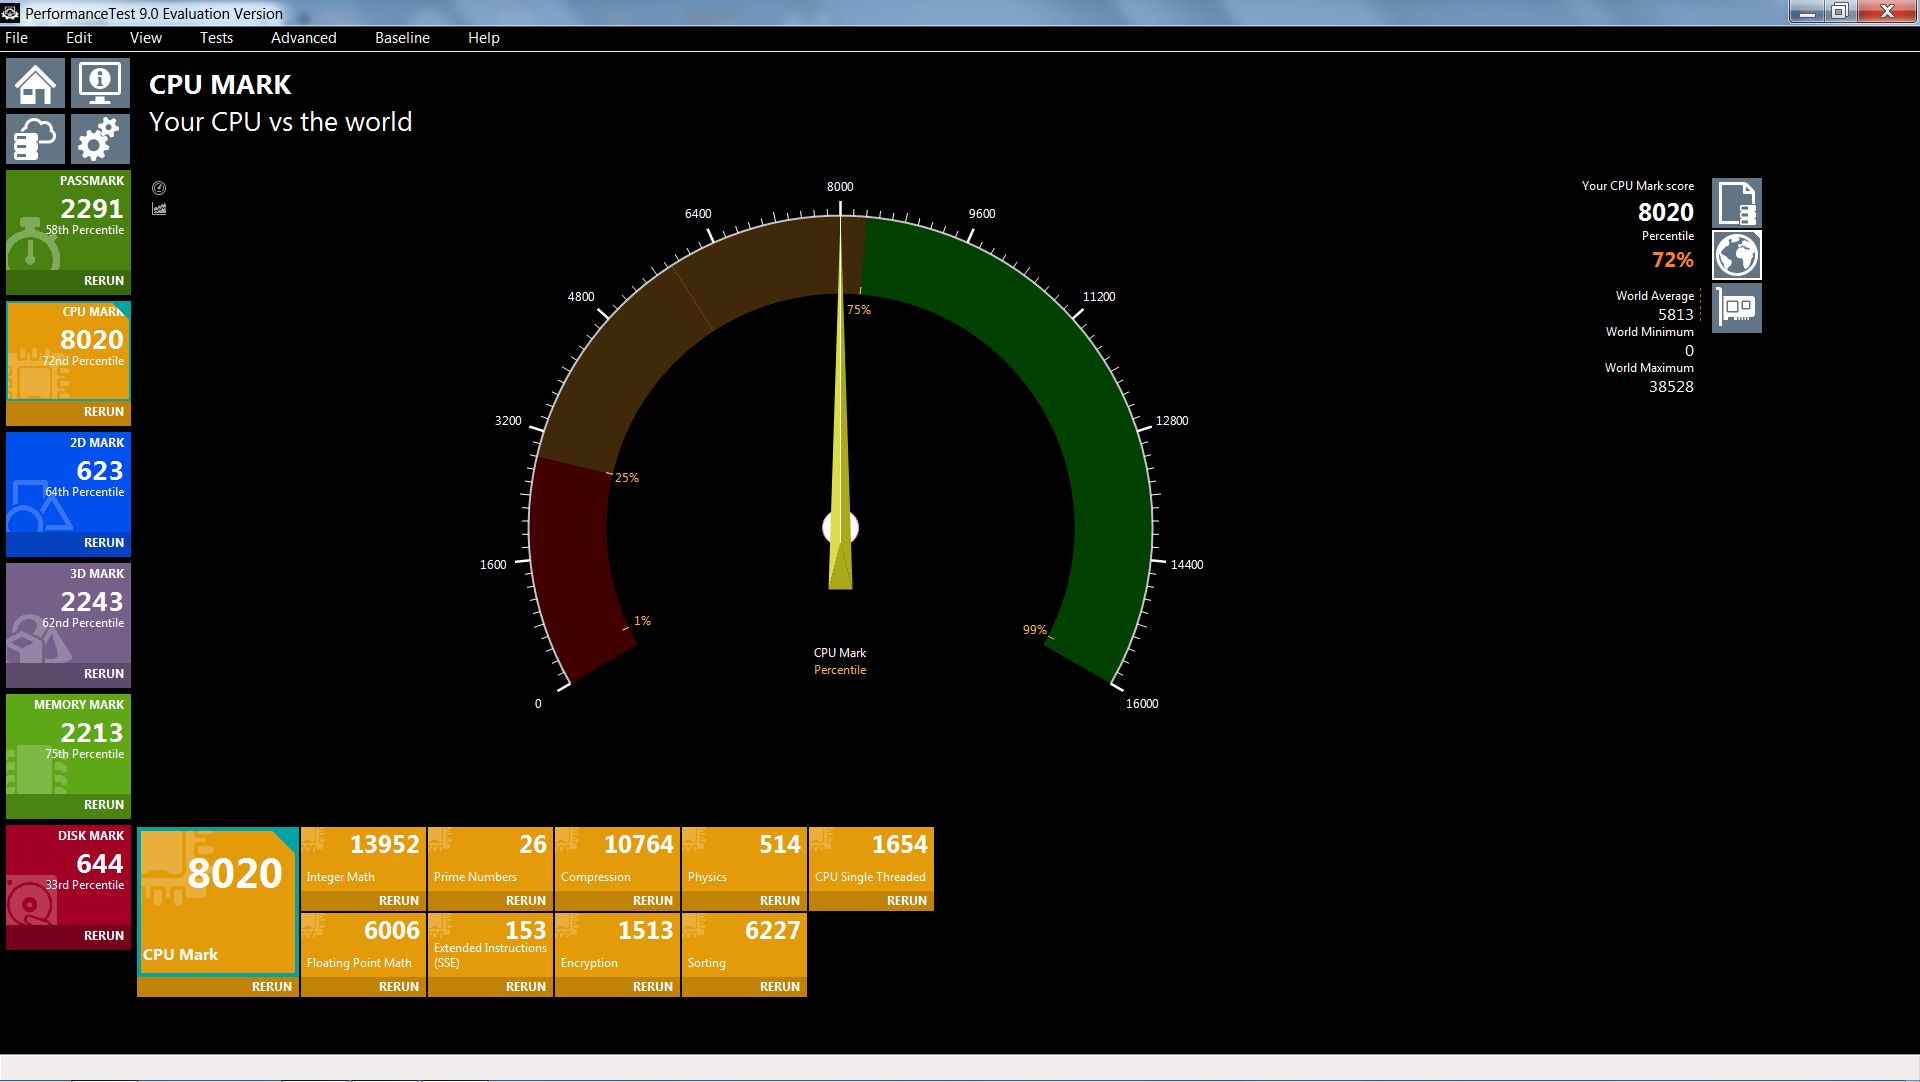The height and width of the screenshot is (1082, 1920).
Task: Open the Help menu
Action: 484,38
